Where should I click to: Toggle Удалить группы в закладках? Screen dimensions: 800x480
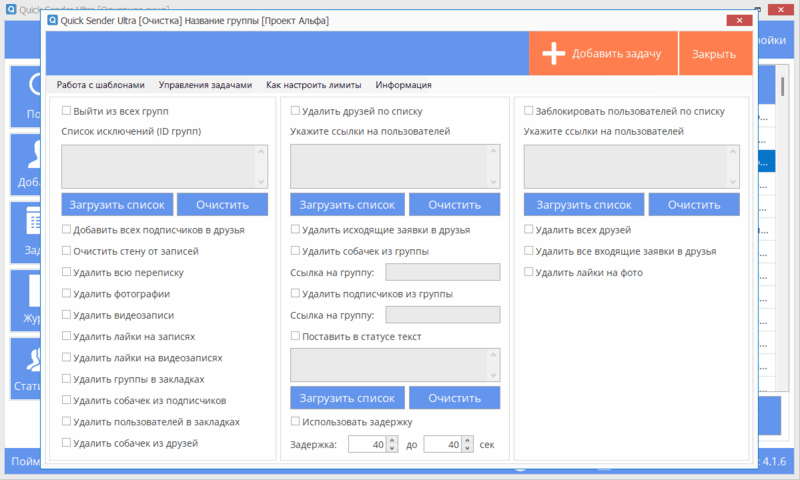pyautogui.click(x=66, y=378)
